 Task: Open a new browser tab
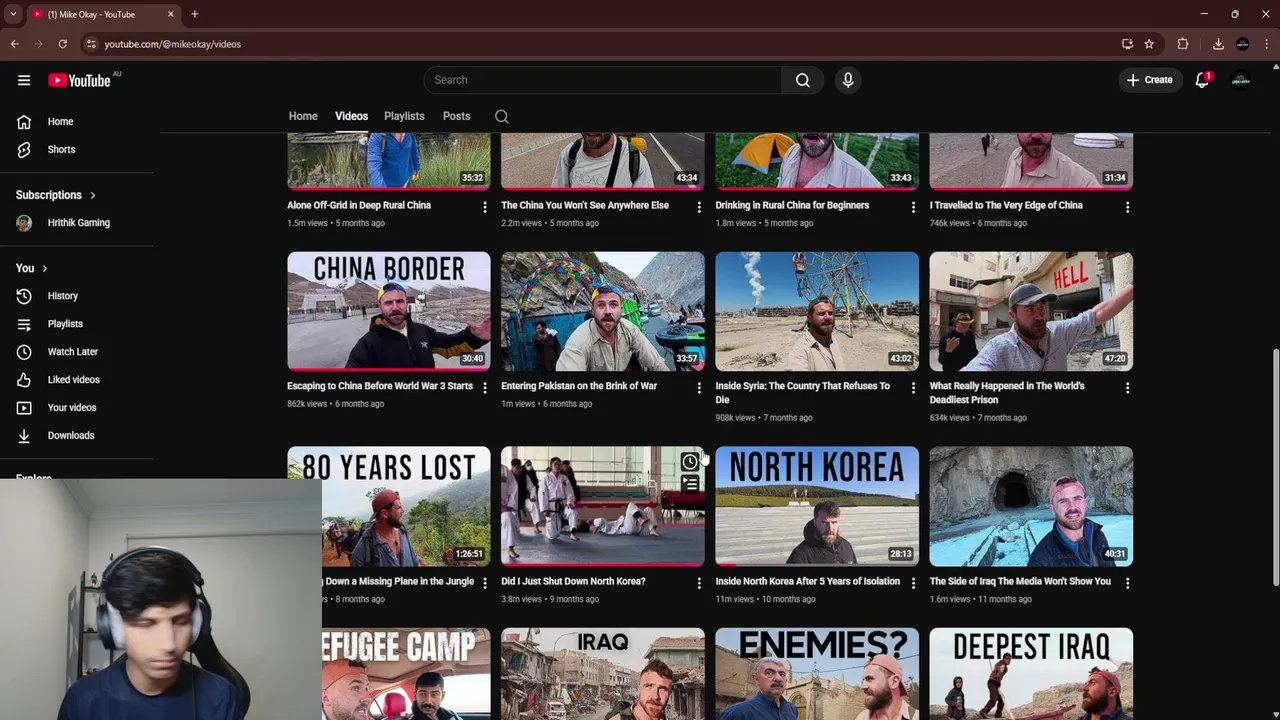click(x=195, y=14)
